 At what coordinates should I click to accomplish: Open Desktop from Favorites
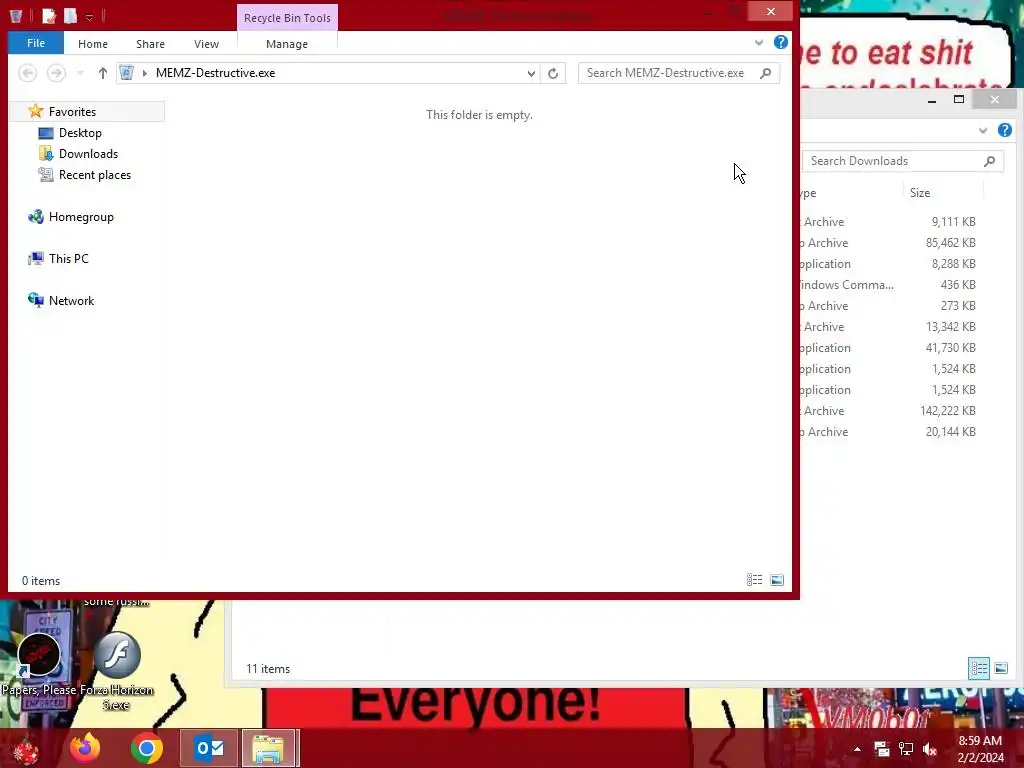pyautogui.click(x=80, y=133)
